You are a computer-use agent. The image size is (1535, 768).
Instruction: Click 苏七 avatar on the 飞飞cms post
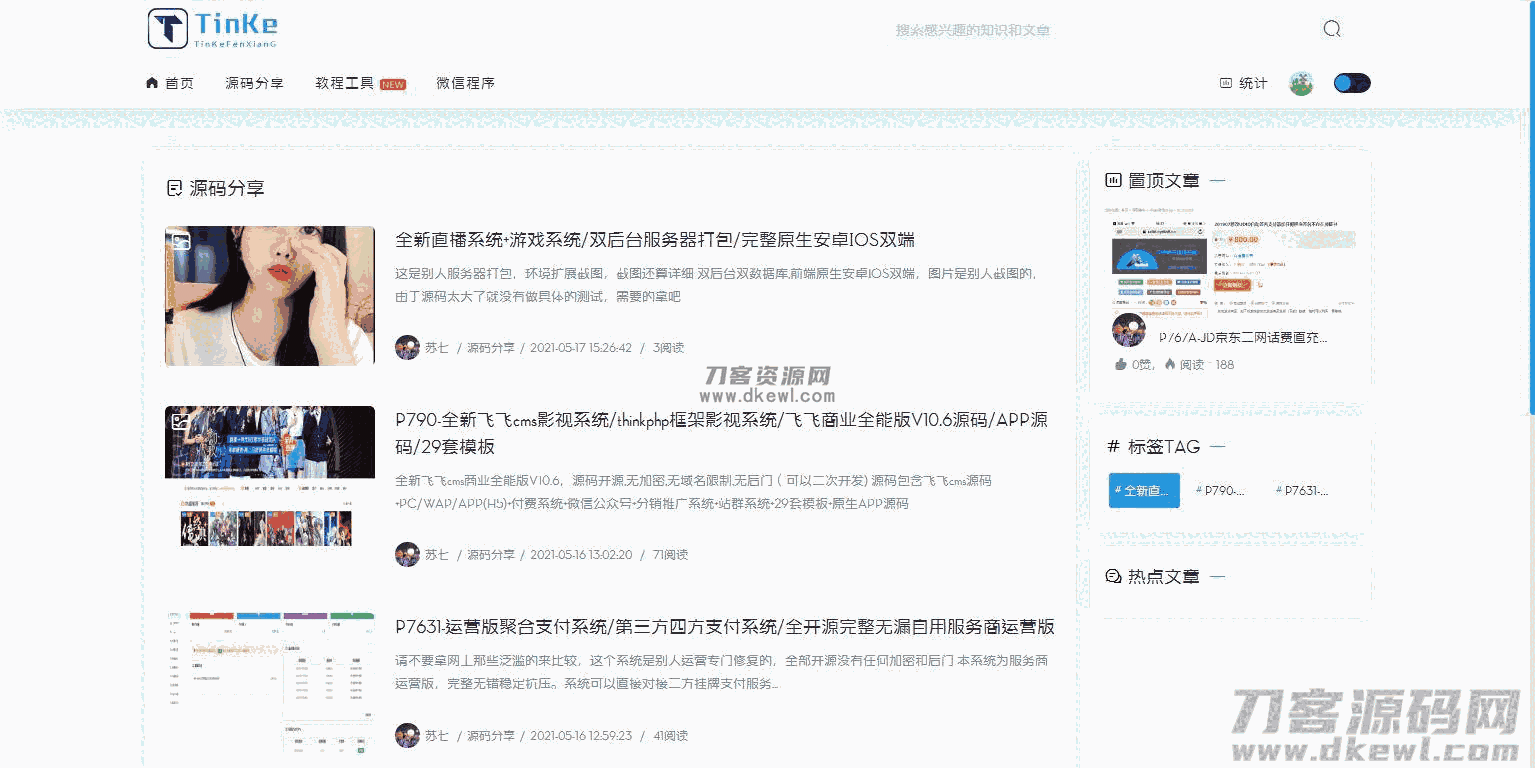pyautogui.click(x=407, y=554)
